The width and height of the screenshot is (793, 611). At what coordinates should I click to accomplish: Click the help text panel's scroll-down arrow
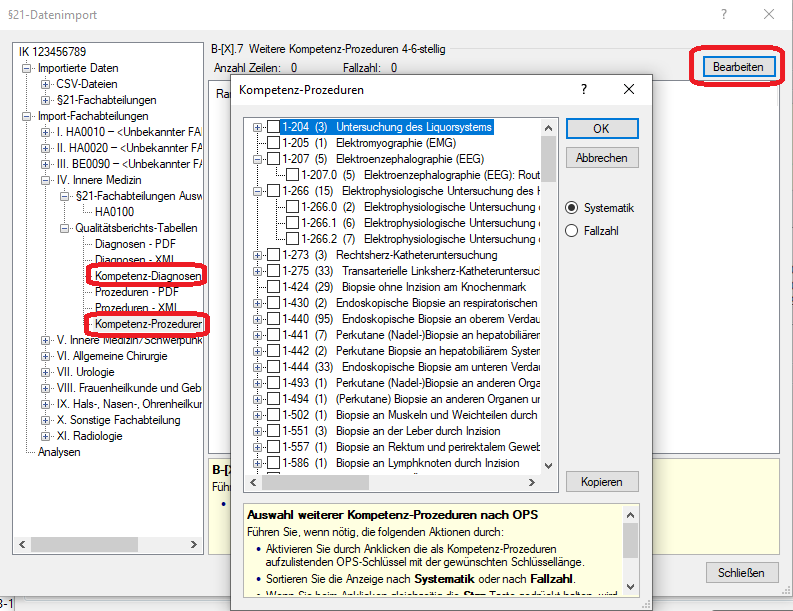point(630,587)
